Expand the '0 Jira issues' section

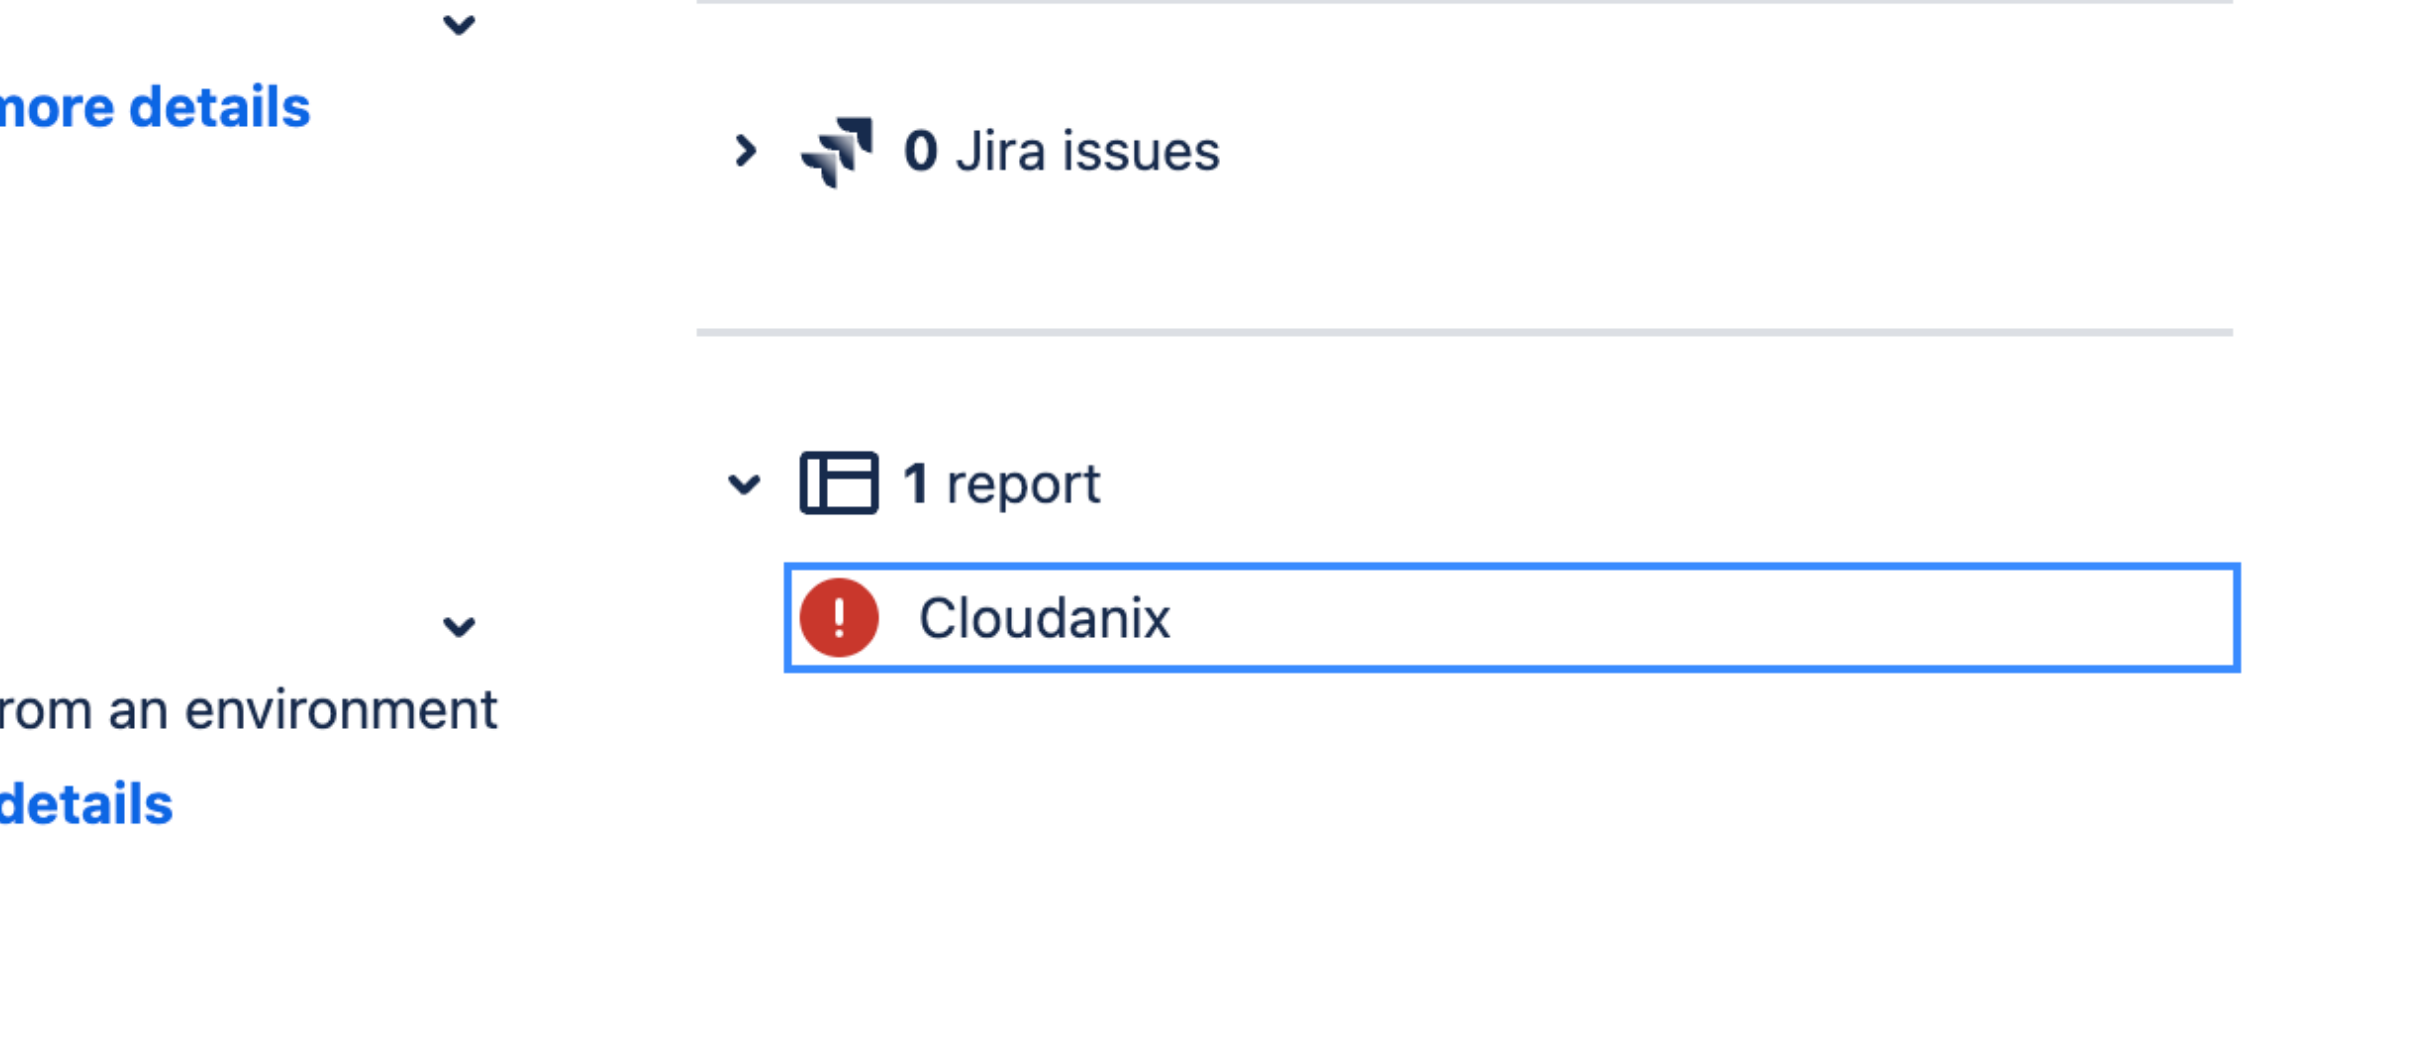[x=745, y=151]
